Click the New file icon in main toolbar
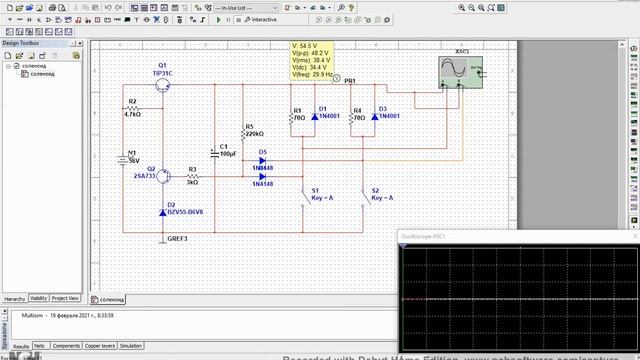Screen dimensions: 640x360 (x=10, y=8)
